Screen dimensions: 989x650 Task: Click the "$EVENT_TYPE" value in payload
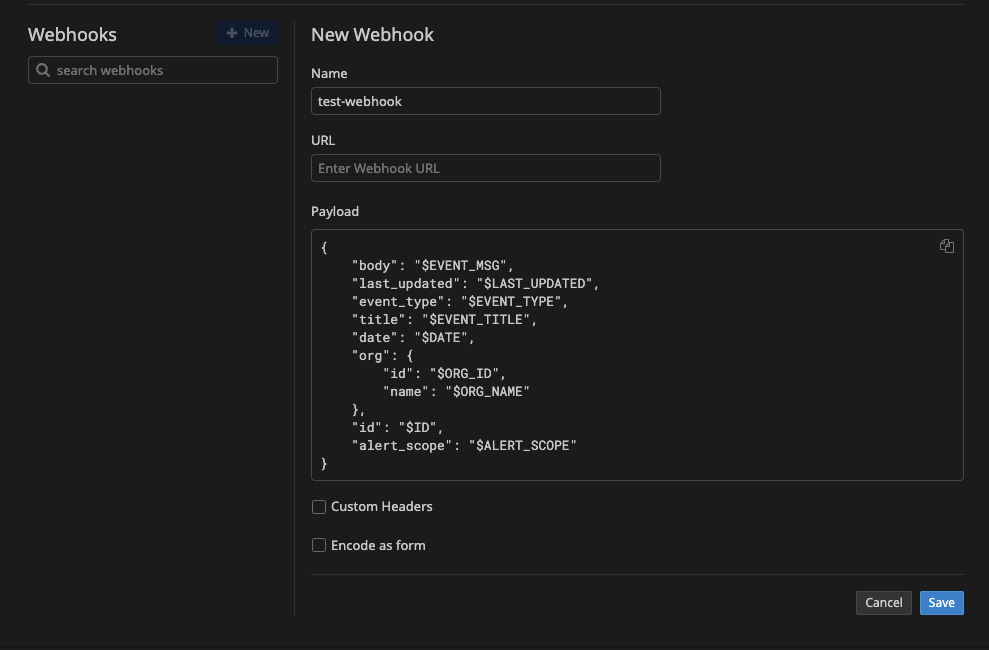click(511, 301)
